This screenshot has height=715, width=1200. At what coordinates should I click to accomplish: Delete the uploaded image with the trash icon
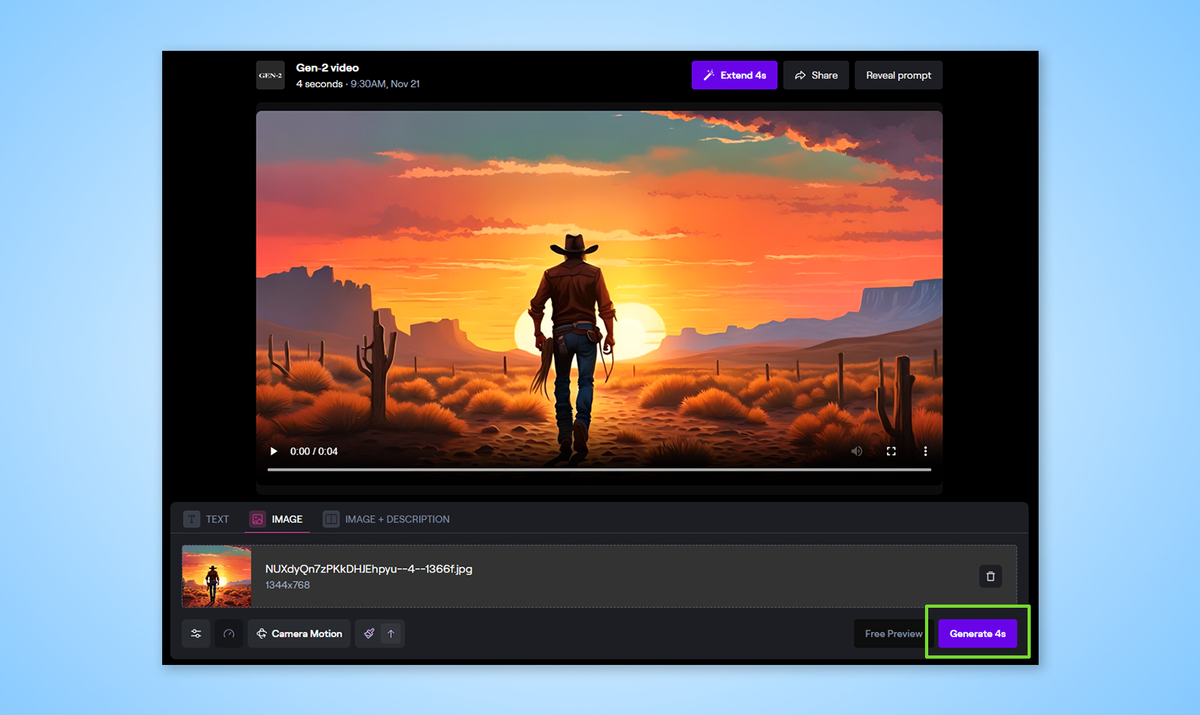pyautogui.click(x=991, y=576)
